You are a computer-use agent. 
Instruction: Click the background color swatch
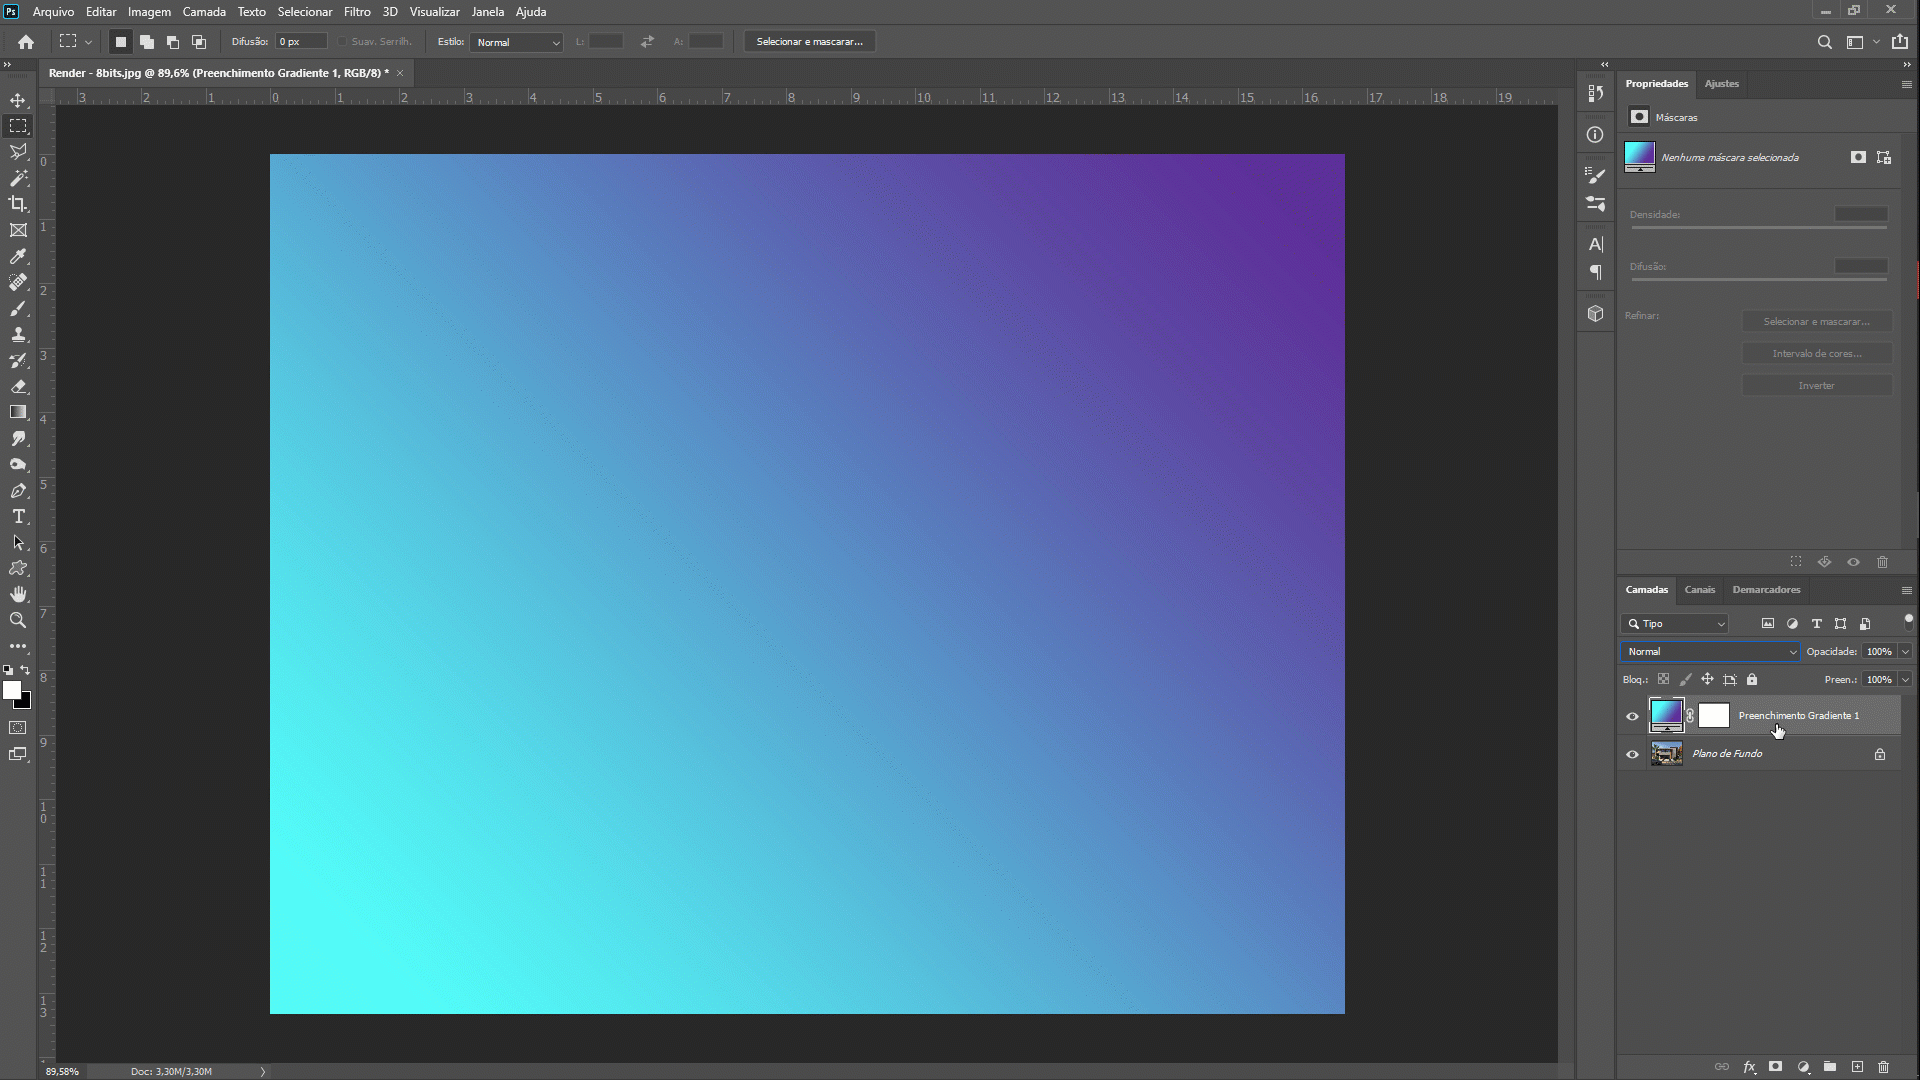pyautogui.click(x=25, y=703)
